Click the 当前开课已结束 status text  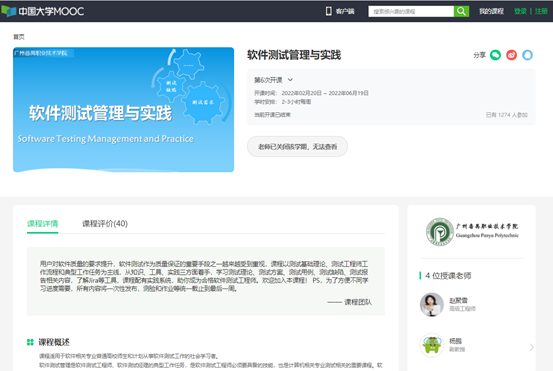point(272,115)
